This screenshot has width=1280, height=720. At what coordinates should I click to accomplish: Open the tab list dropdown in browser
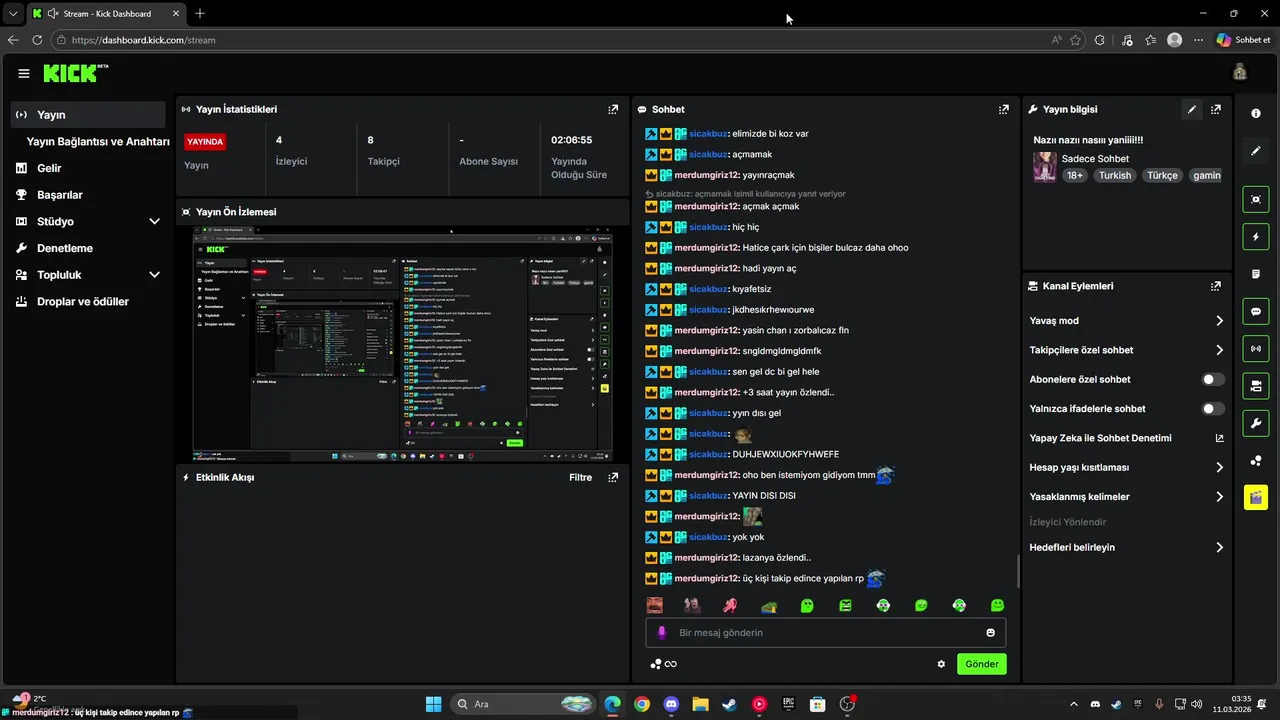coord(13,14)
